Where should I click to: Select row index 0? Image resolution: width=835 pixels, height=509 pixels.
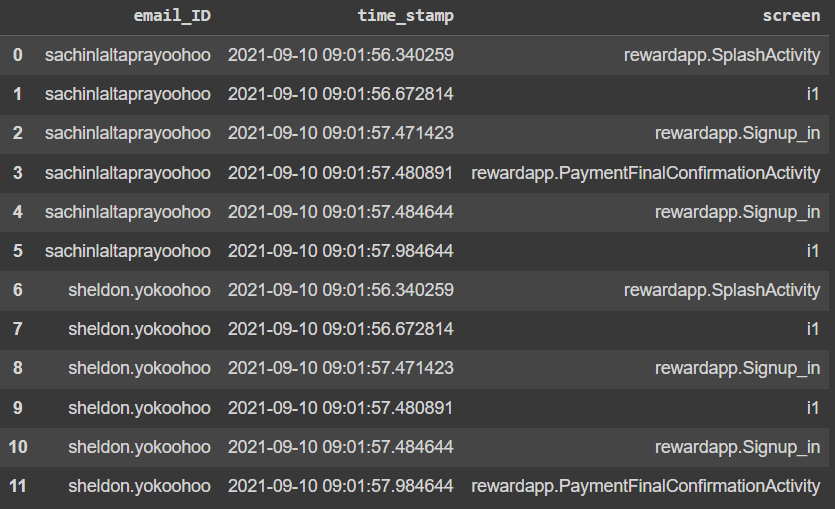pos(18,55)
